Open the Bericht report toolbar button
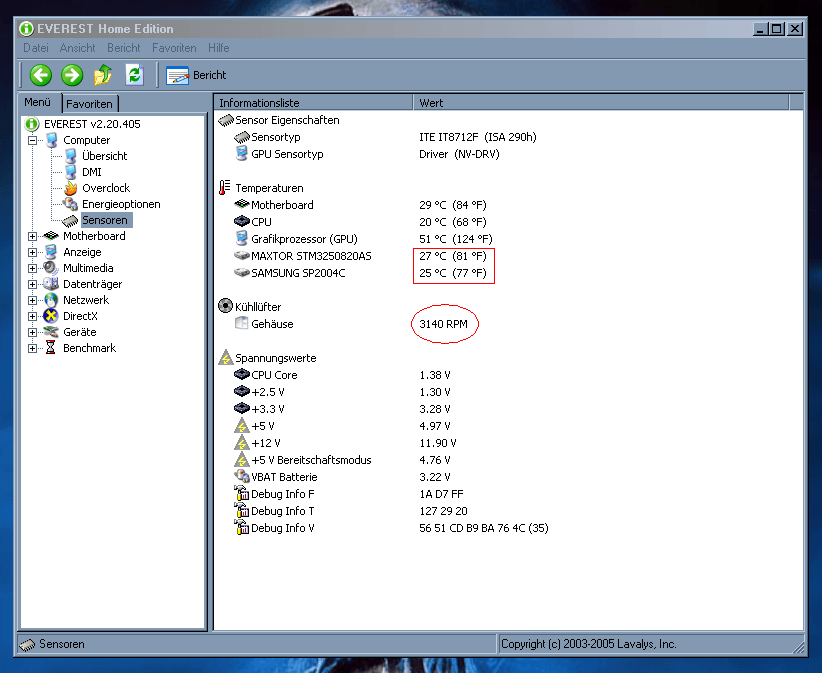Image resolution: width=822 pixels, height=673 pixels. pyautogui.click(x=196, y=75)
